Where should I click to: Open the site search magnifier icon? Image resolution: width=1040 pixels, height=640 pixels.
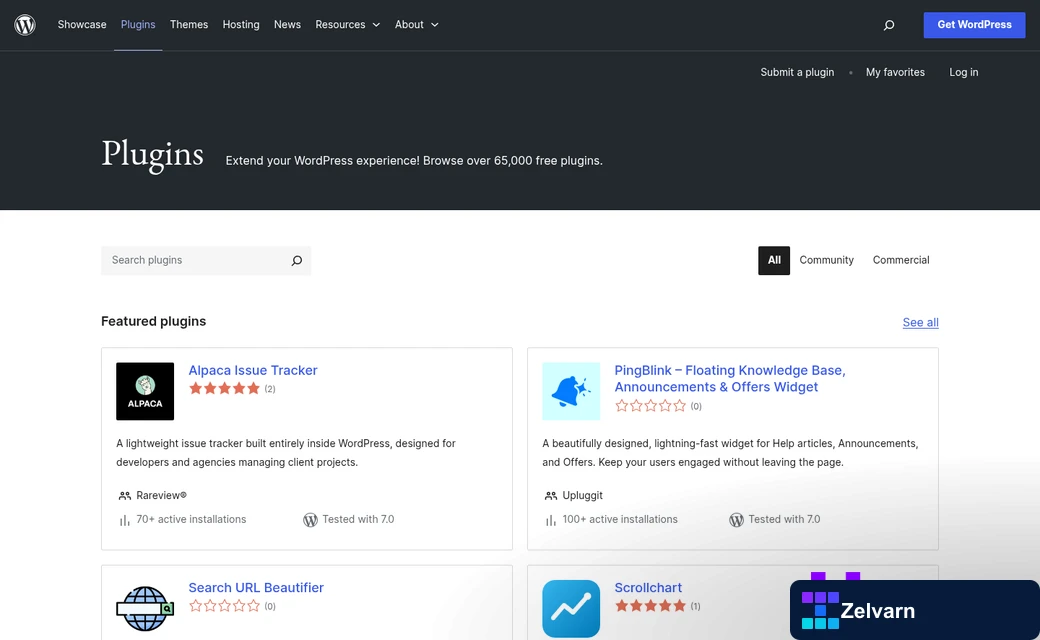click(889, 25)
